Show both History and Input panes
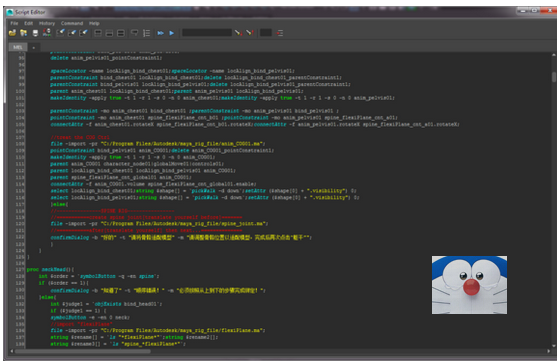The image size is (557, 364). coord(121,33)
